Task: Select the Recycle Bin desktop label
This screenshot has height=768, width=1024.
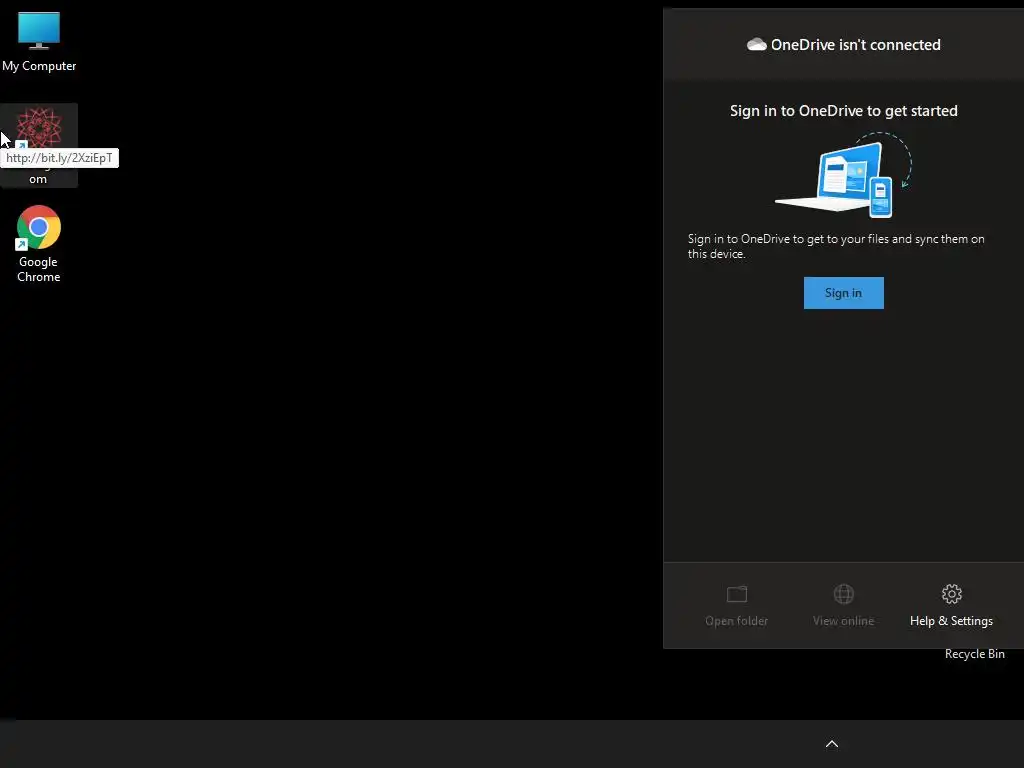Action: click(x=974, y=654)
